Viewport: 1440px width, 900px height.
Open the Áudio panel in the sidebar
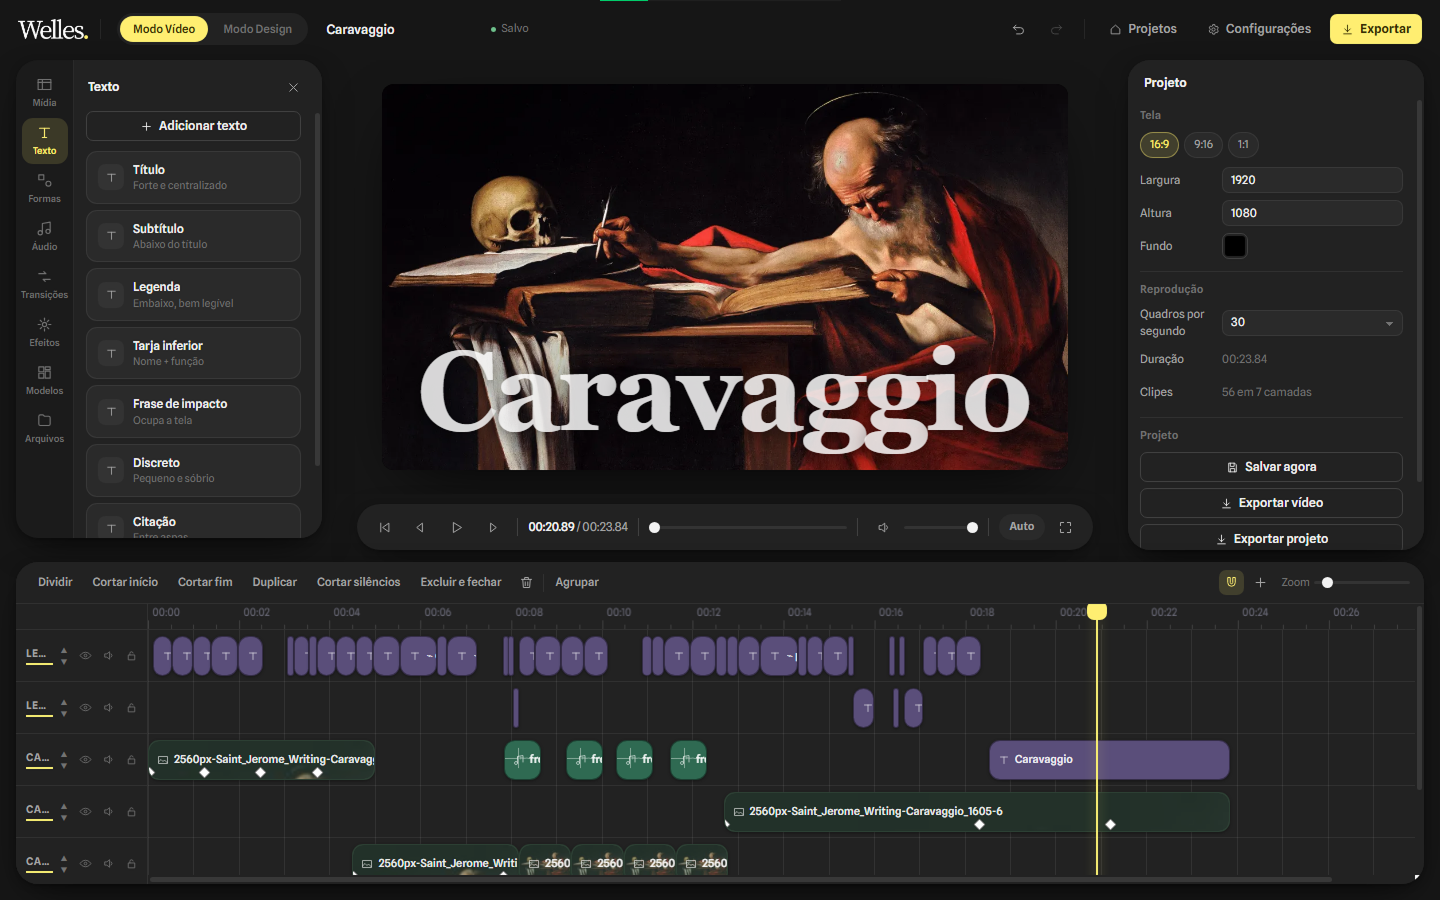point(44,236)
